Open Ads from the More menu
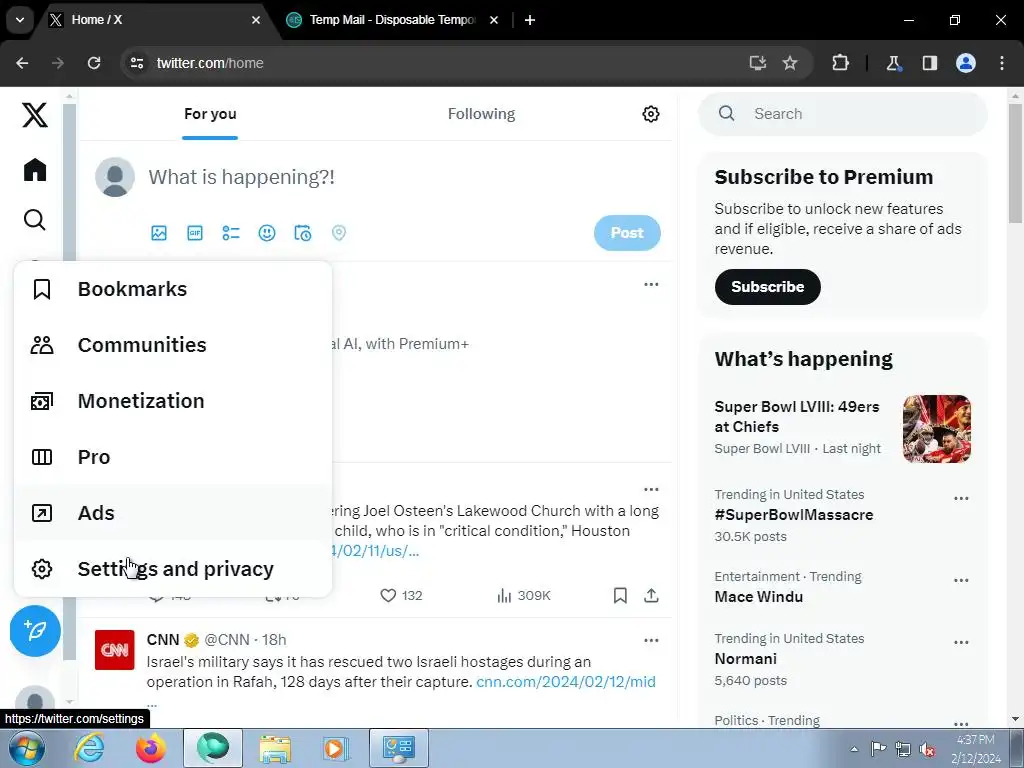Screen dimensions: 1024x768 pos(173,513)
